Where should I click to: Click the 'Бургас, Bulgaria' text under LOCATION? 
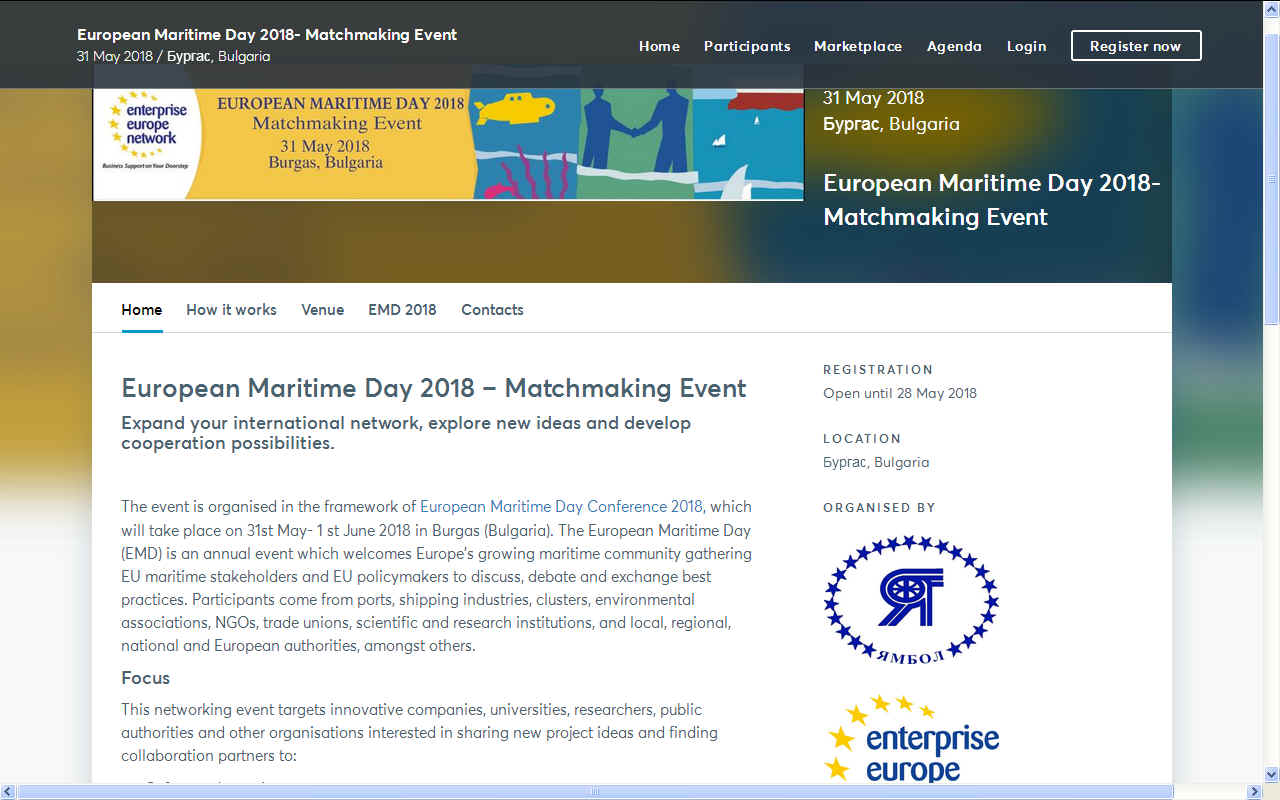point(876,462)
